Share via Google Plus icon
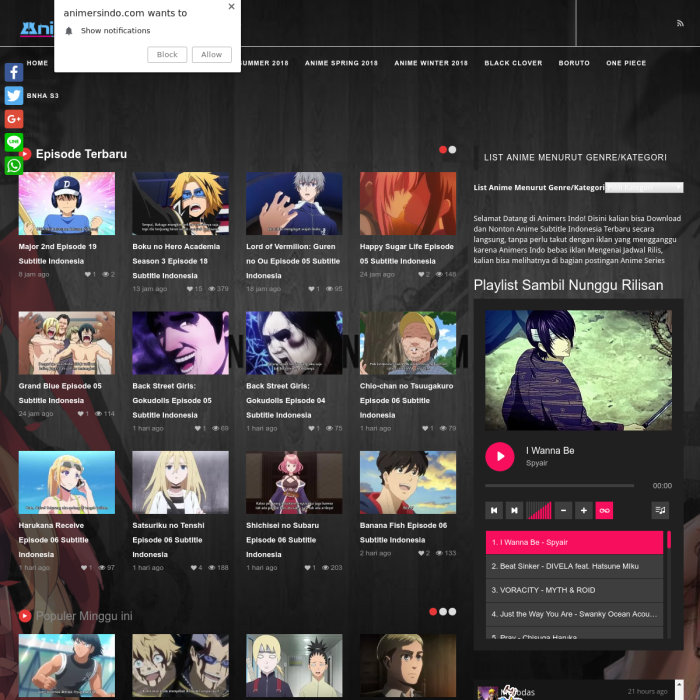 click(14, 119)
